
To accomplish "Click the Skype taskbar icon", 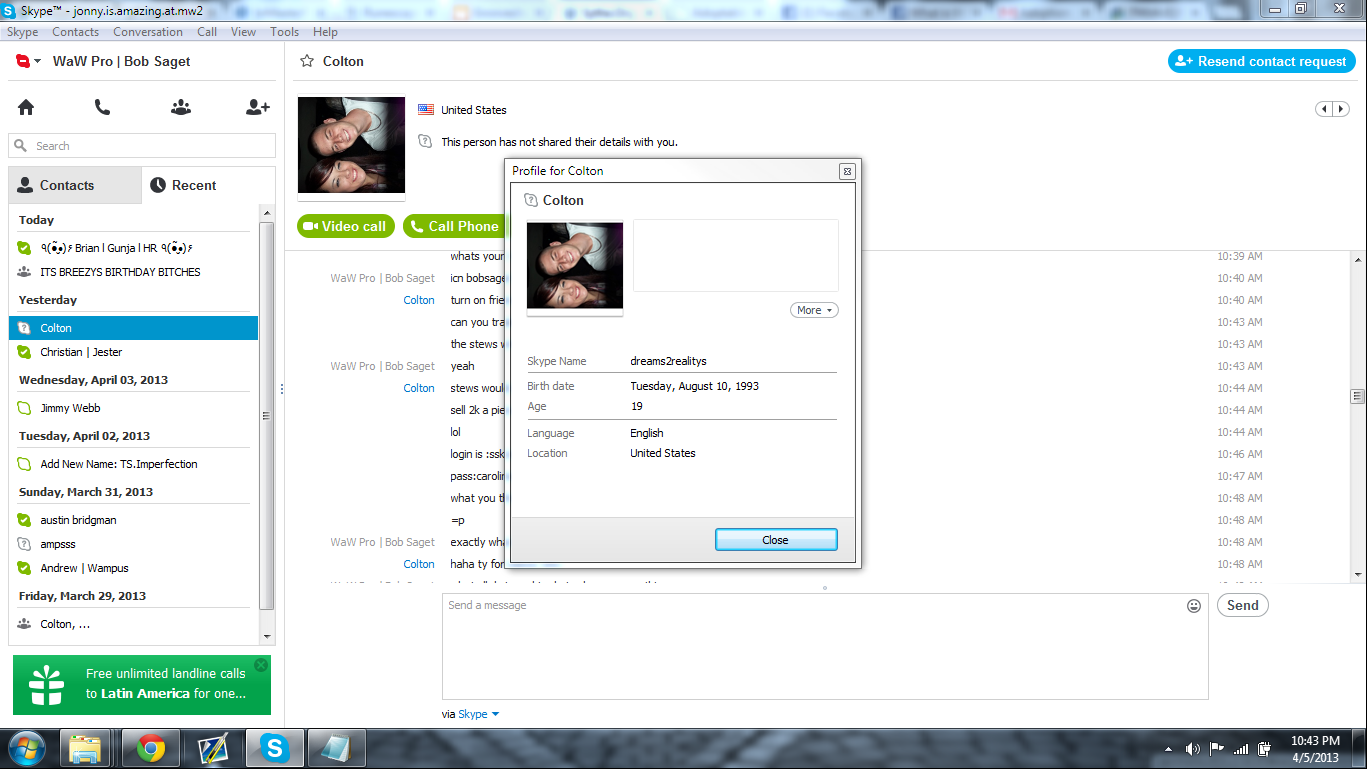I will [x=274, y=748].
